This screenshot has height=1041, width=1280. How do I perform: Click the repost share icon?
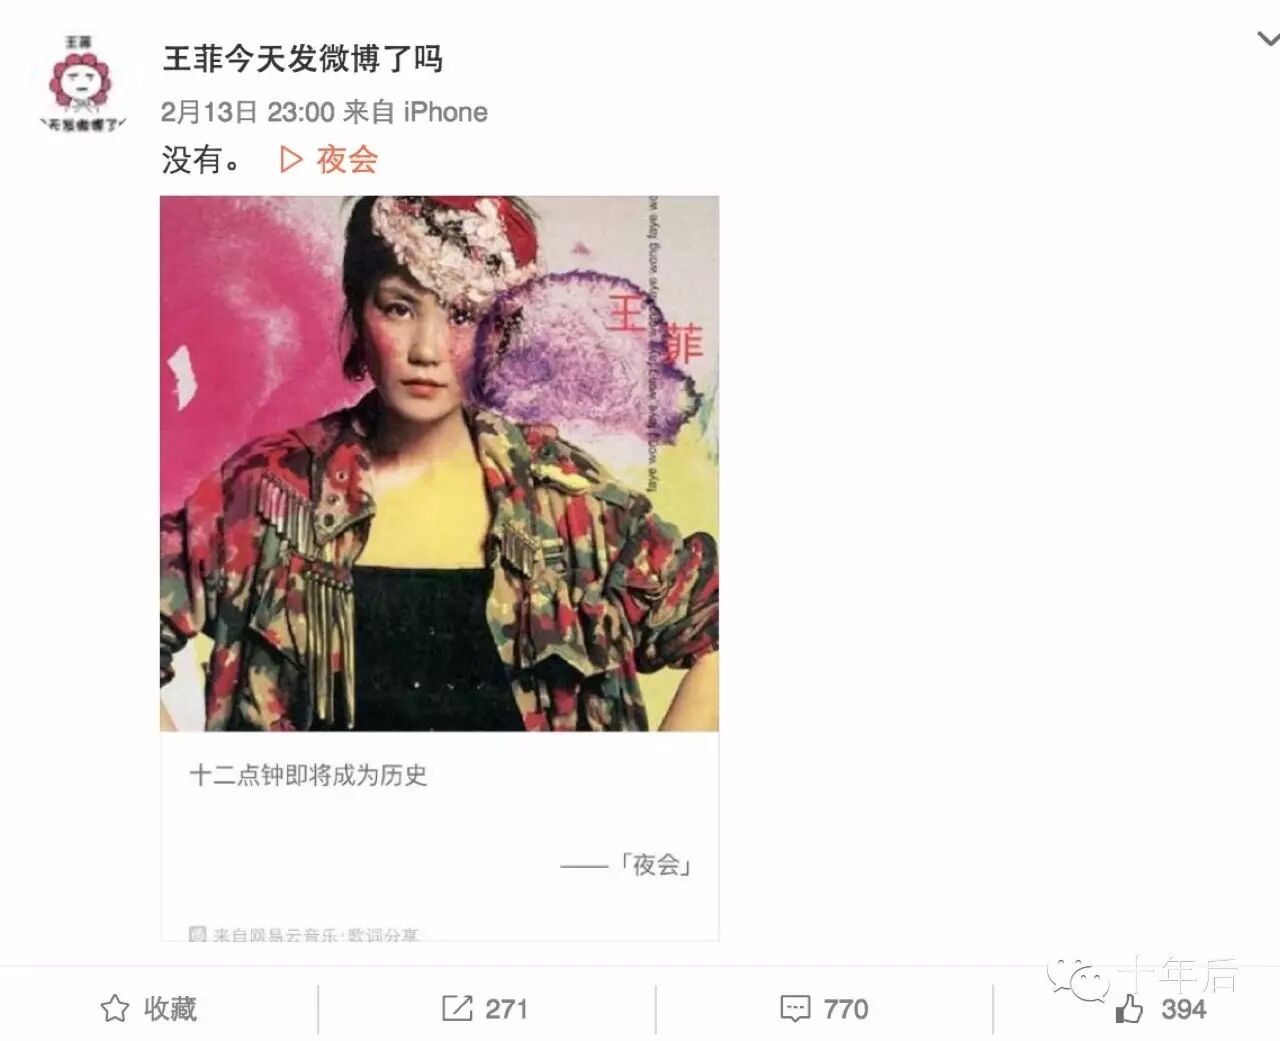tap(457, 1008)
